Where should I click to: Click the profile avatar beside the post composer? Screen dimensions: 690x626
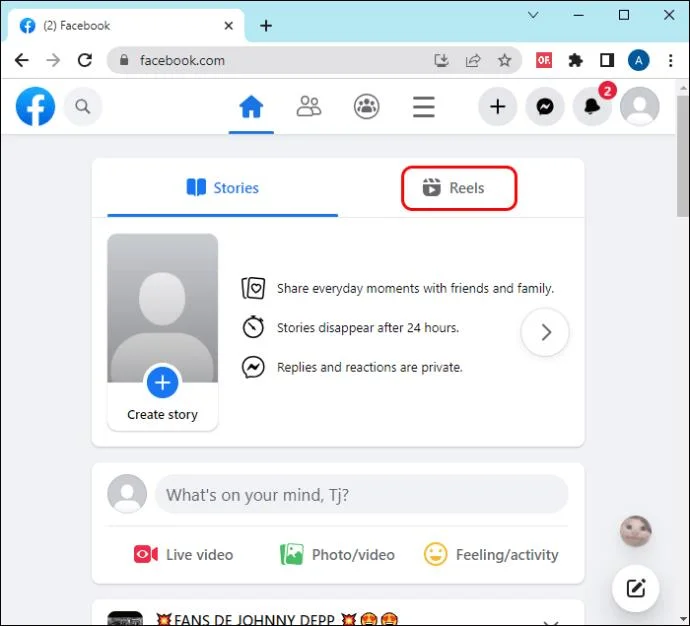point(127,494)
